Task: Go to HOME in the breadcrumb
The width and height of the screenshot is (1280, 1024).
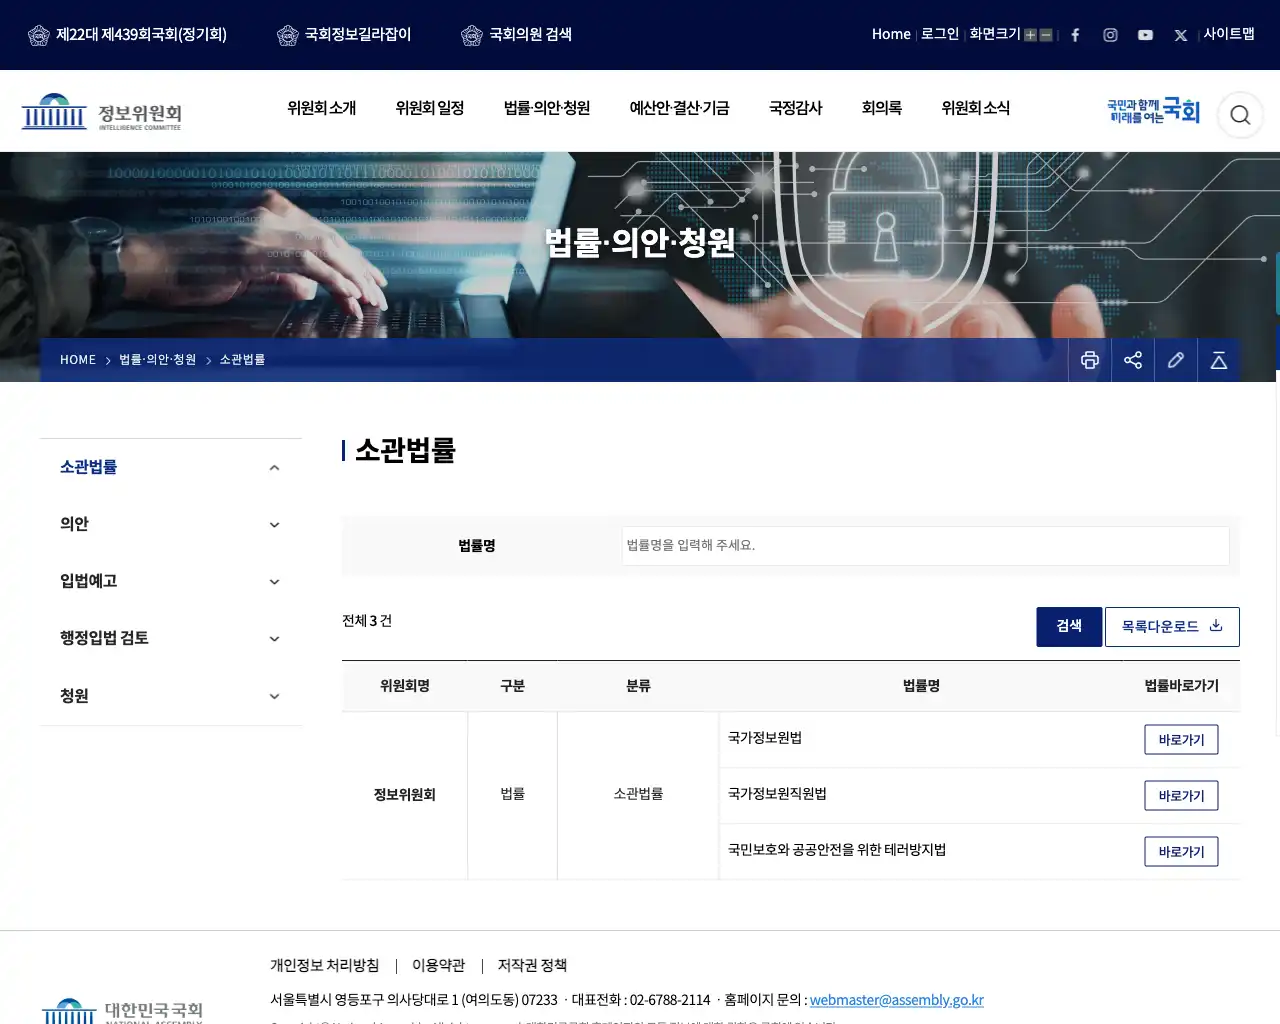Action: (x=78, y=360)
